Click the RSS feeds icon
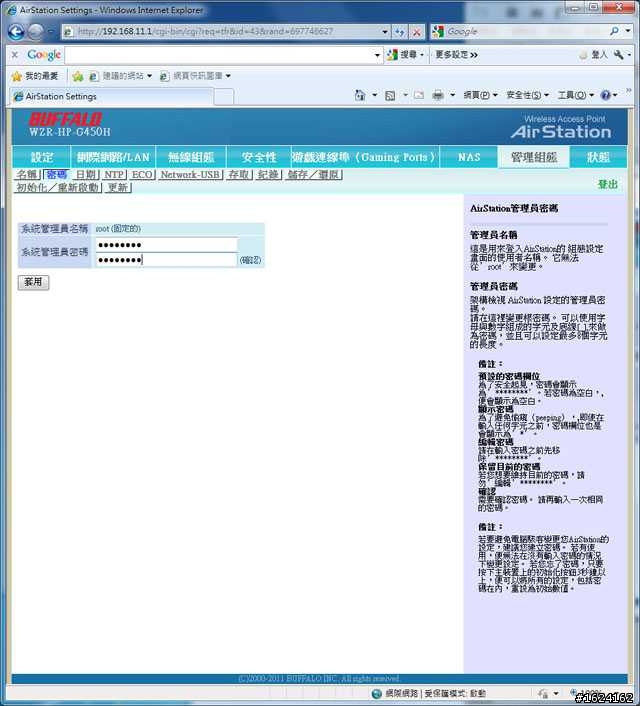The width and height of the screenshot is (640, 706). point(390,95)
